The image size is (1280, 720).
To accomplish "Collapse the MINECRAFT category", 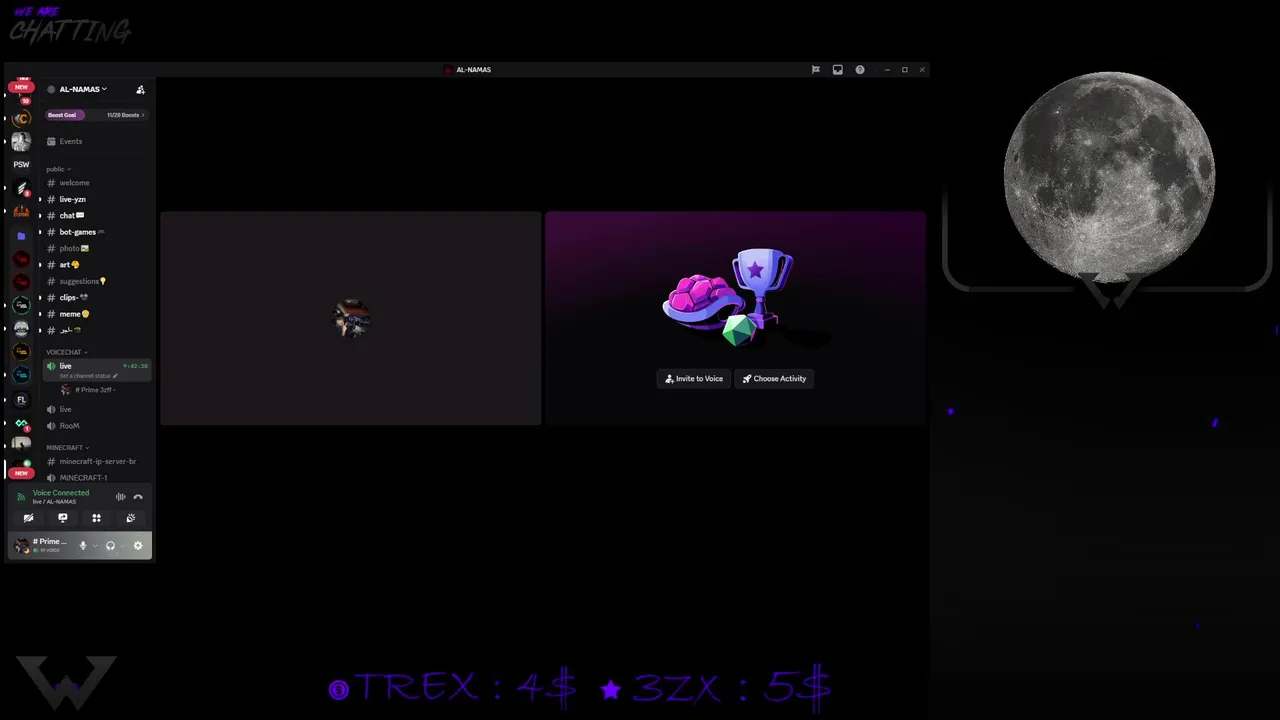I will click(x=67, y=447).
